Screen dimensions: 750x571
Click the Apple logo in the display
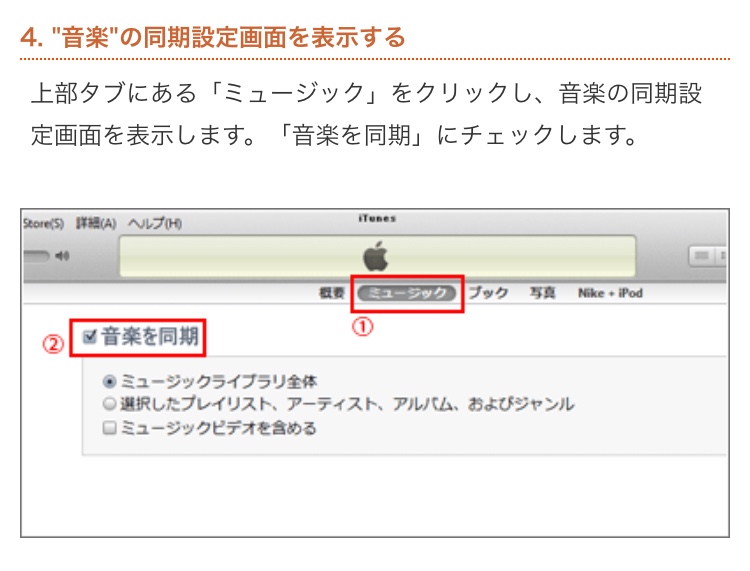click(x=376, y=256)
